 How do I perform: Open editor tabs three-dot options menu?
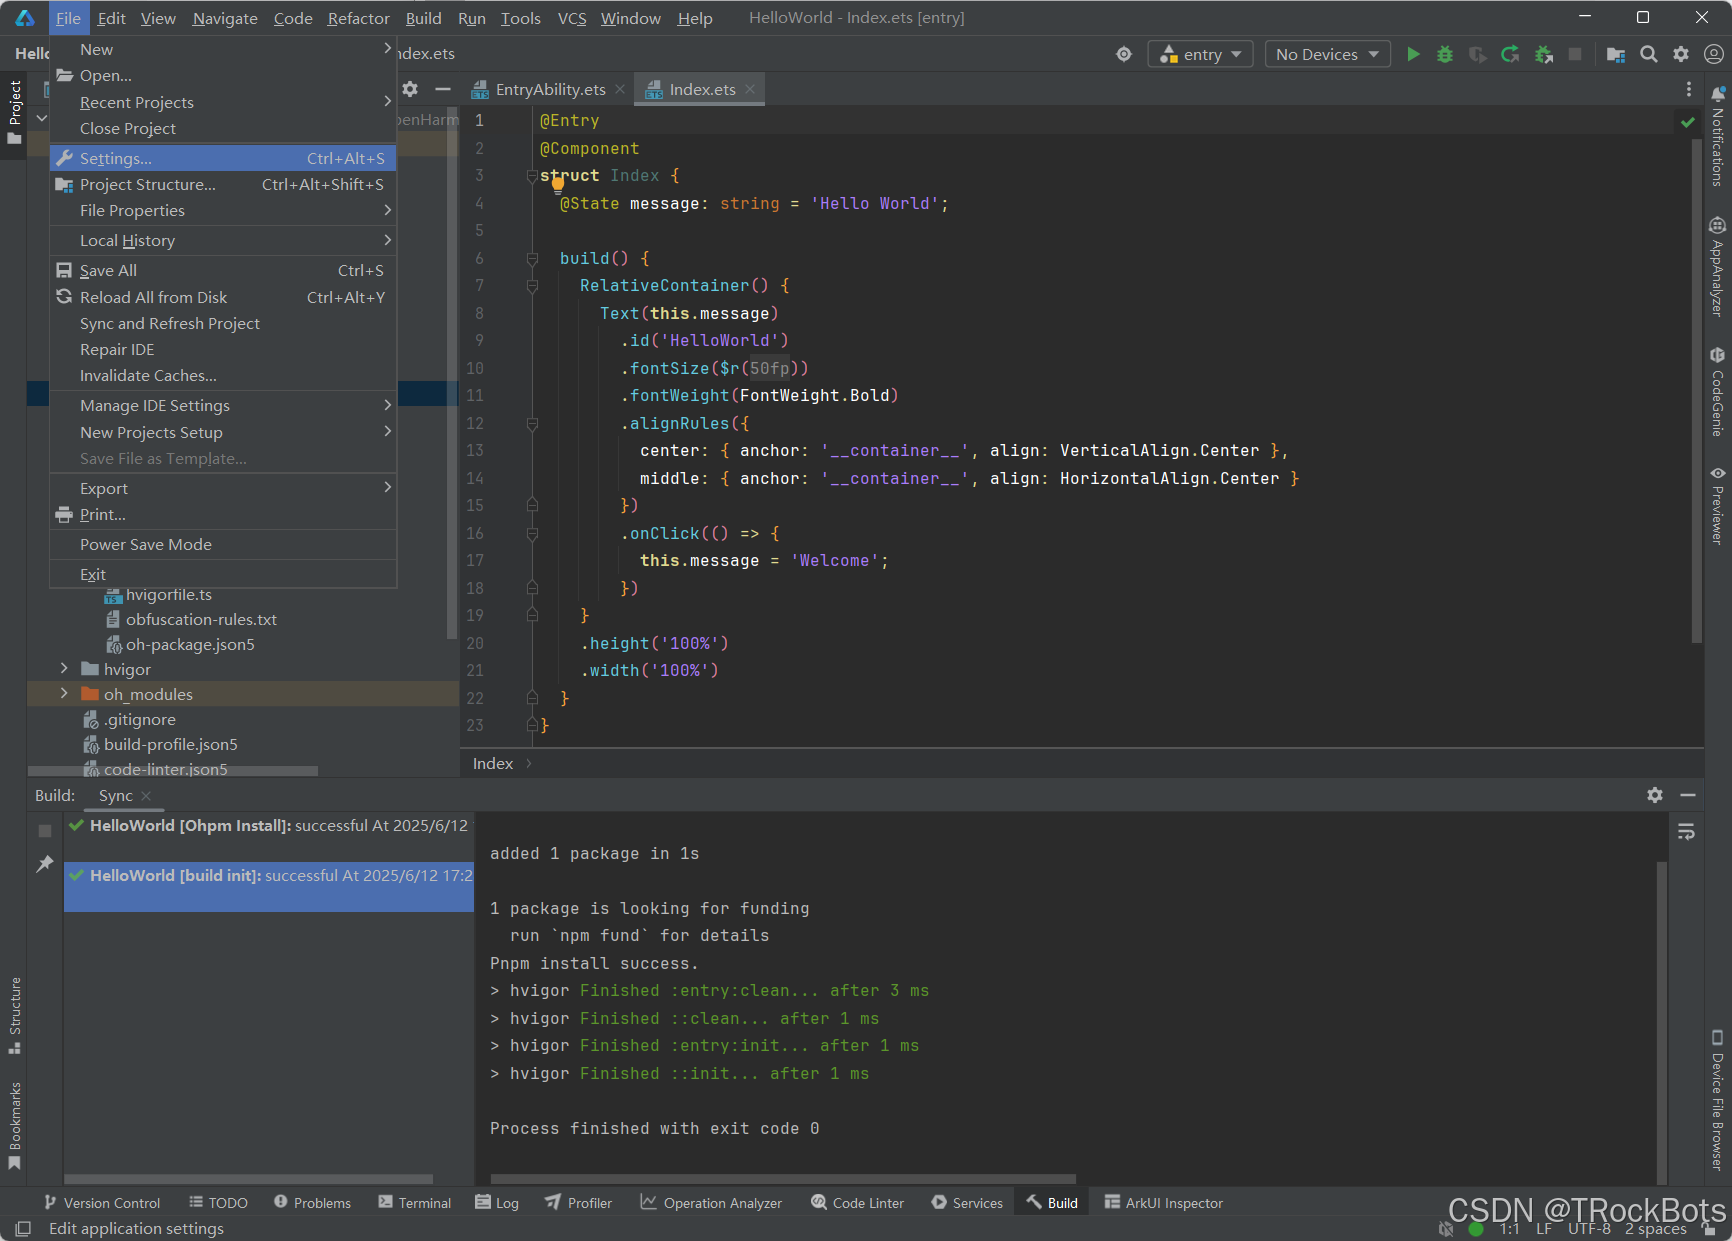(1689, 89)
